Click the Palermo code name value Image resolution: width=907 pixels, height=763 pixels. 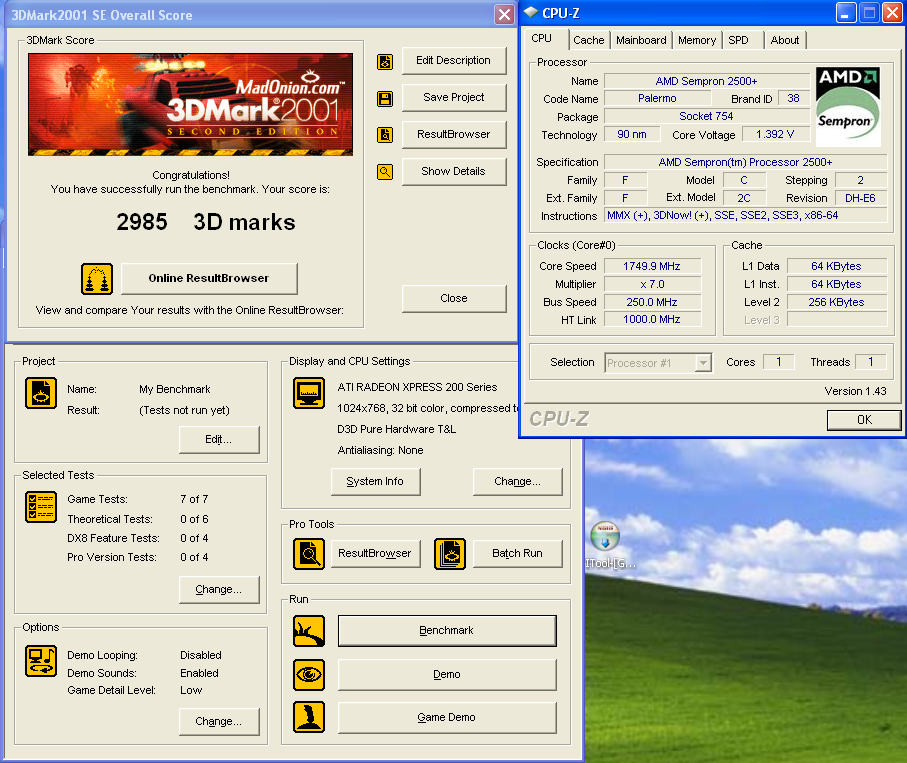657,99
